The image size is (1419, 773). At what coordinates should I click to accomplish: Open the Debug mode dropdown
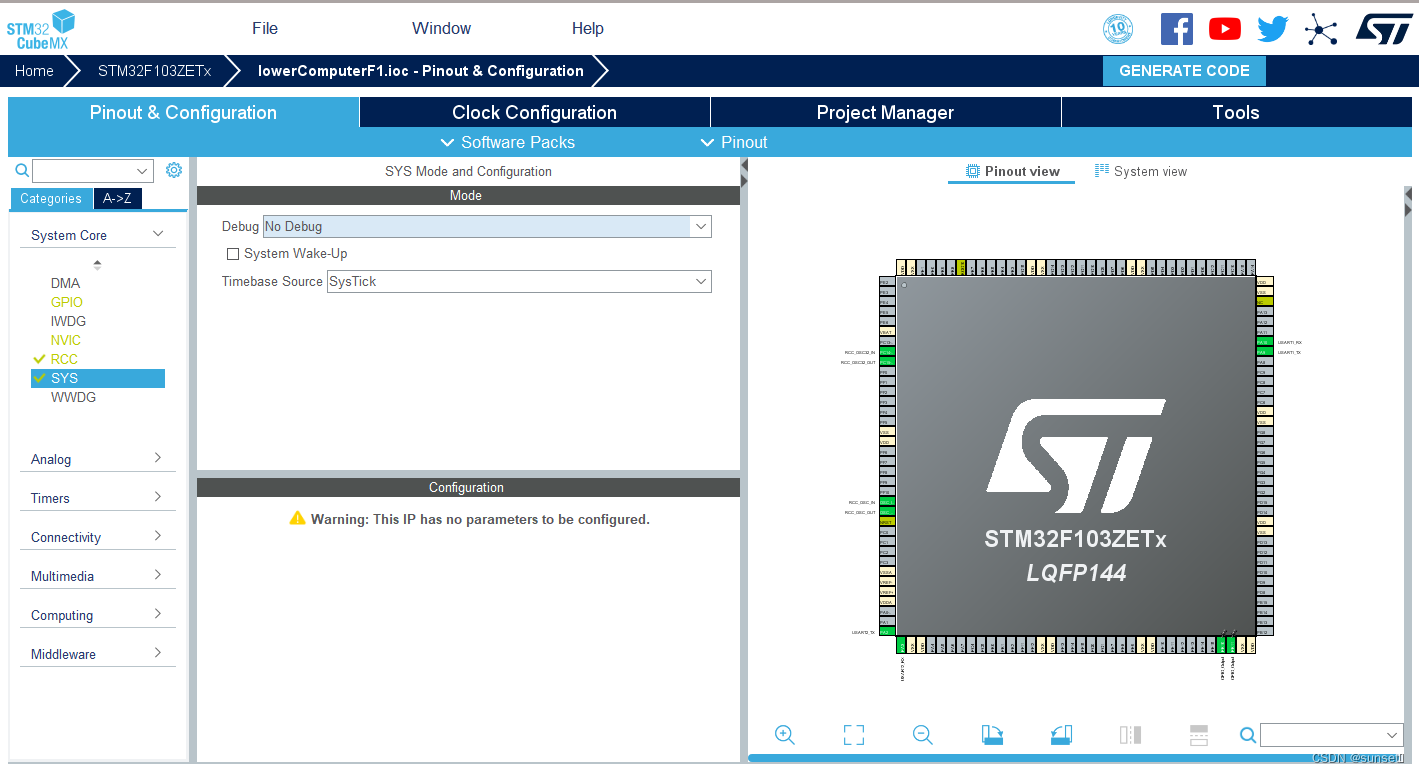pyautogui.click(x=487, y=227)
